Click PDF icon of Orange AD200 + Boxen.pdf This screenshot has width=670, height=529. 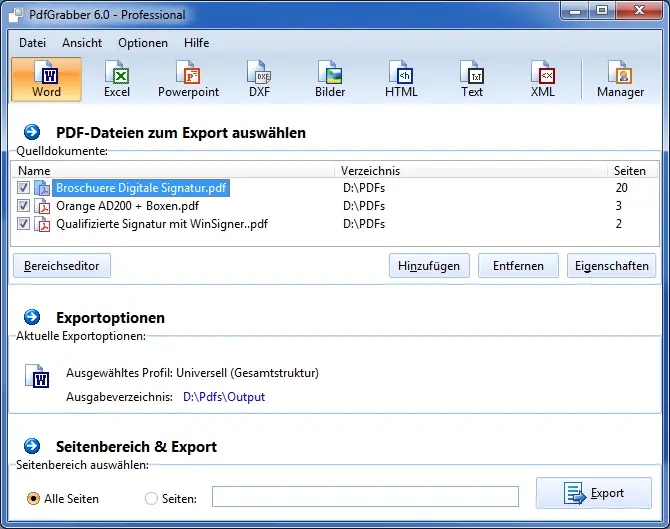pyautogui.click(x=42, y=206)
